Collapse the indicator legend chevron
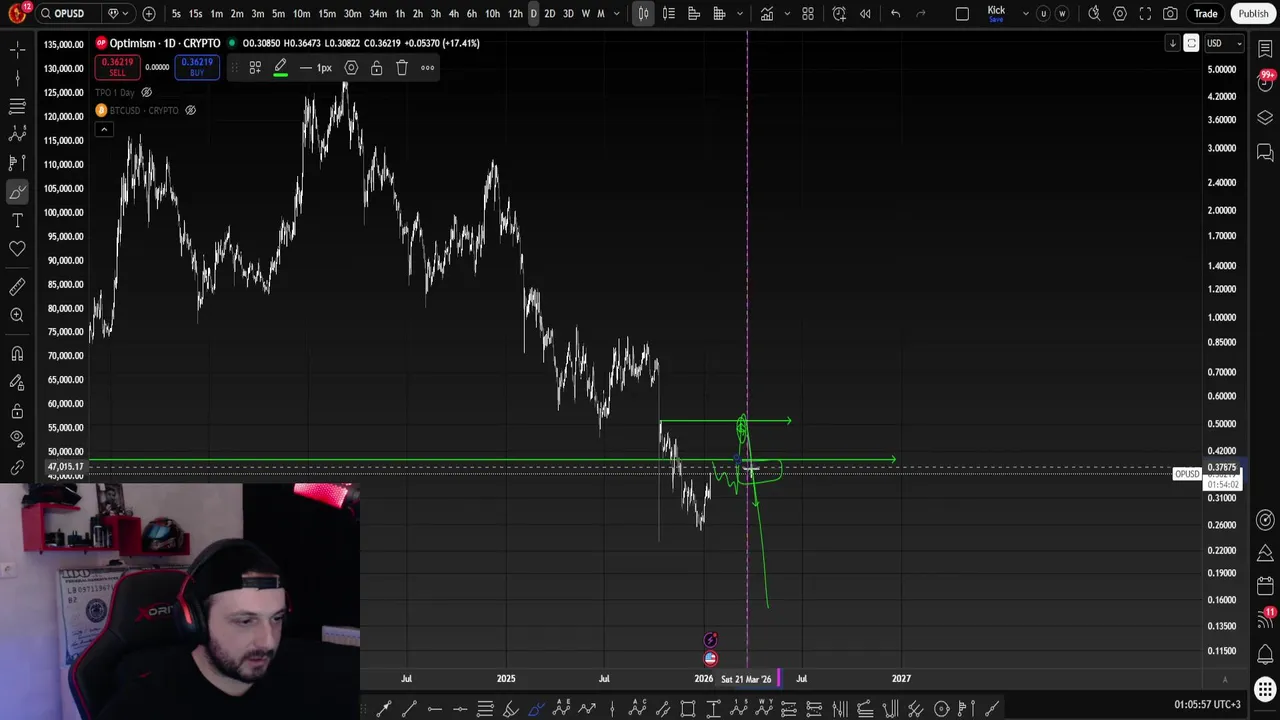Viewport: 1280px width, 720px height. (103, 129)
